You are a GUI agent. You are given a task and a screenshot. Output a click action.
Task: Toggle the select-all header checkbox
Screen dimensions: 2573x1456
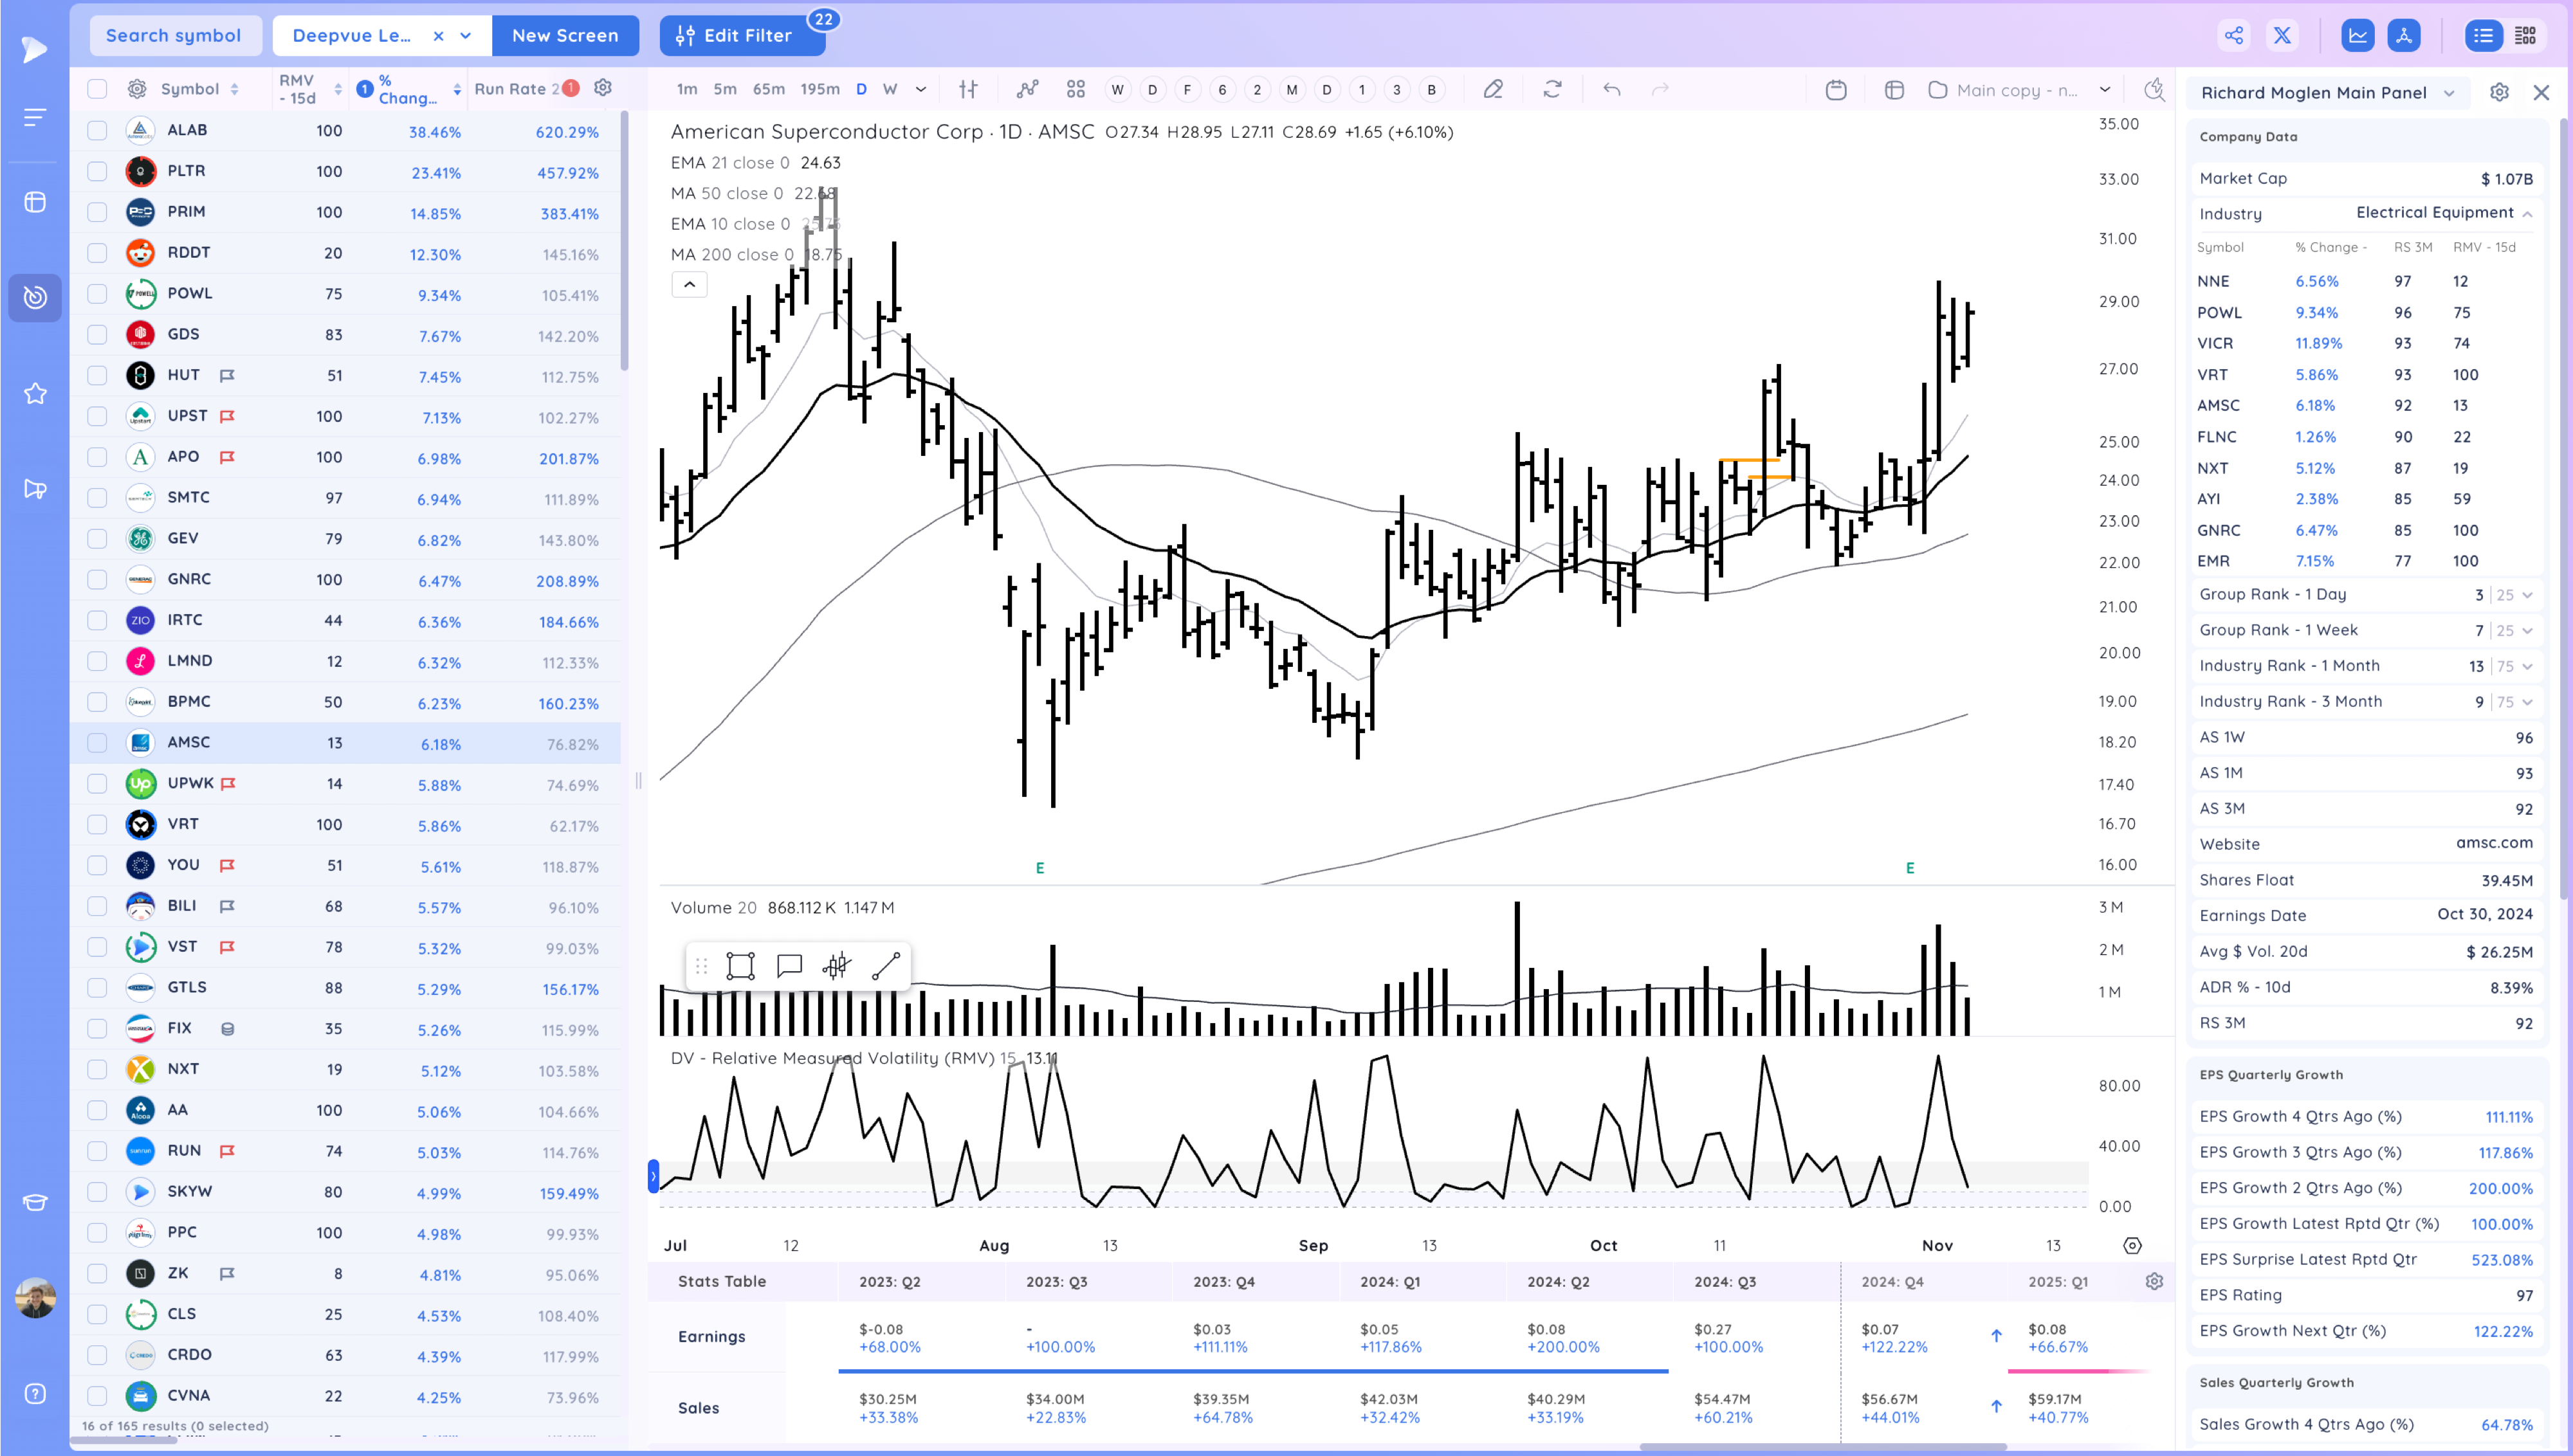point(97,89)
